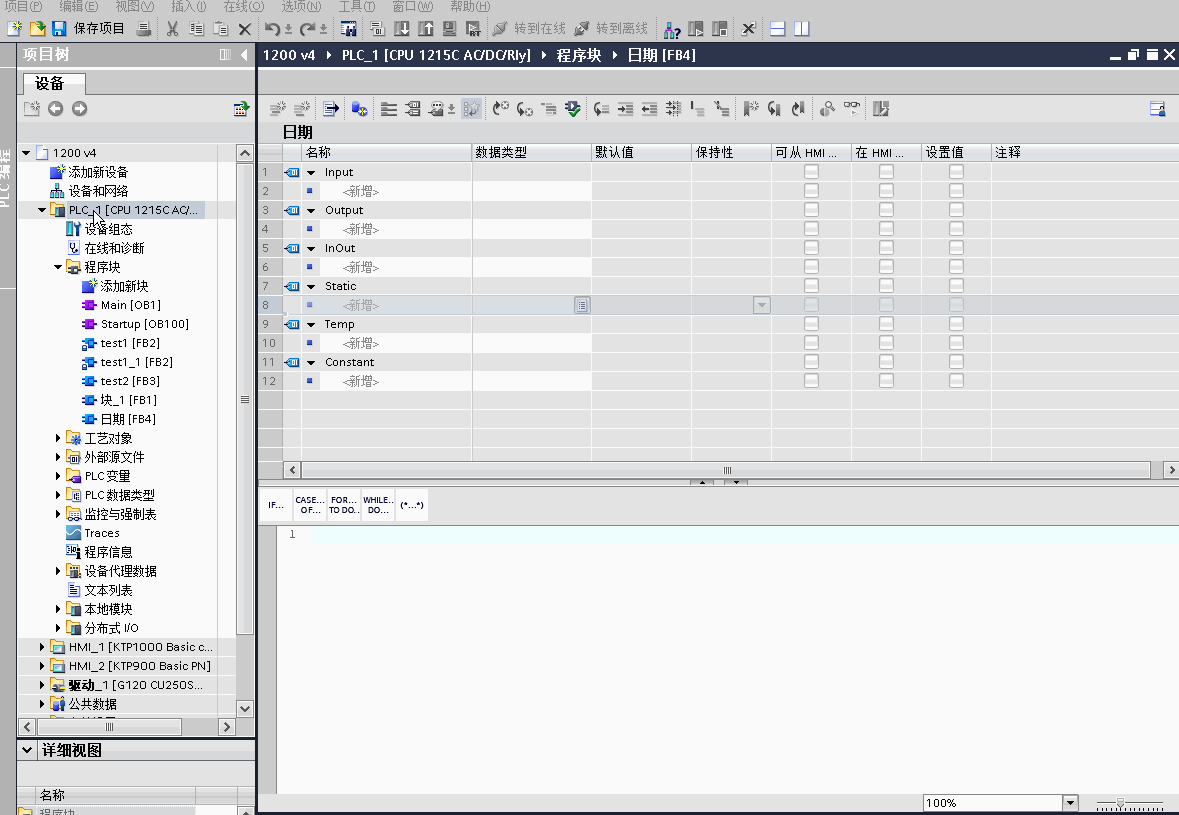Outdent text icon in editor toolbar
The image size is (1179, 815).
click(650, 108)
